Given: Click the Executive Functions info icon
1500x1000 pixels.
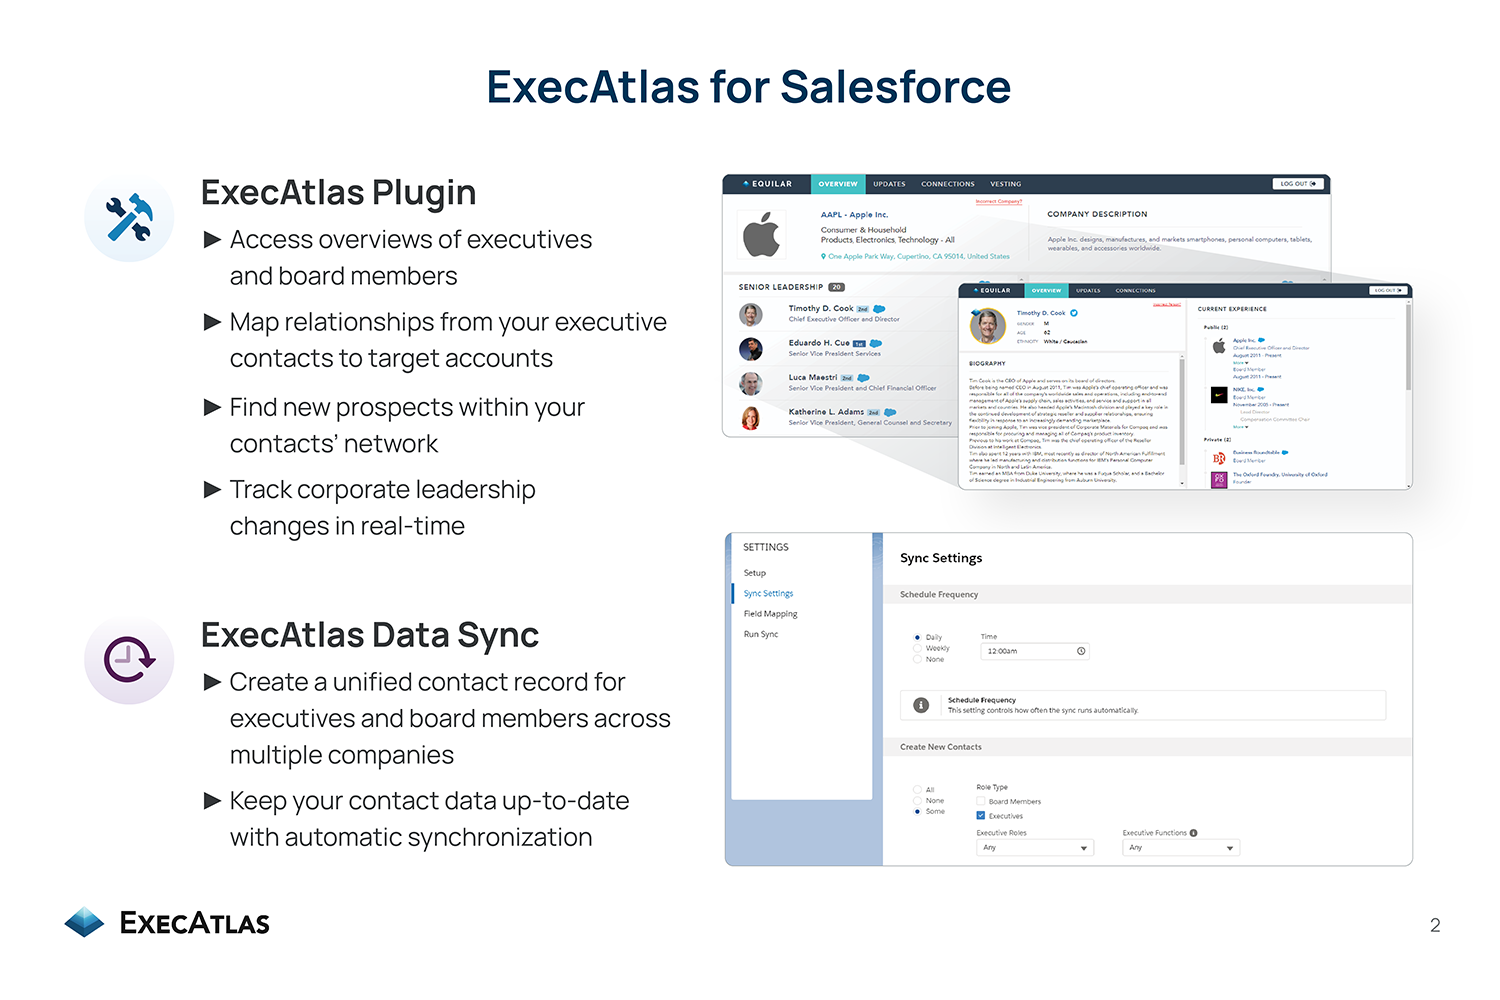Looking at the screenshot, I should click(1193, 833).
